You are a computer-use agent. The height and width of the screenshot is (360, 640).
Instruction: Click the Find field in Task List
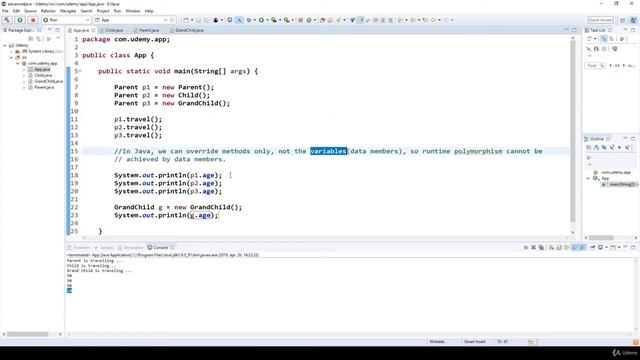pos(596,65)
